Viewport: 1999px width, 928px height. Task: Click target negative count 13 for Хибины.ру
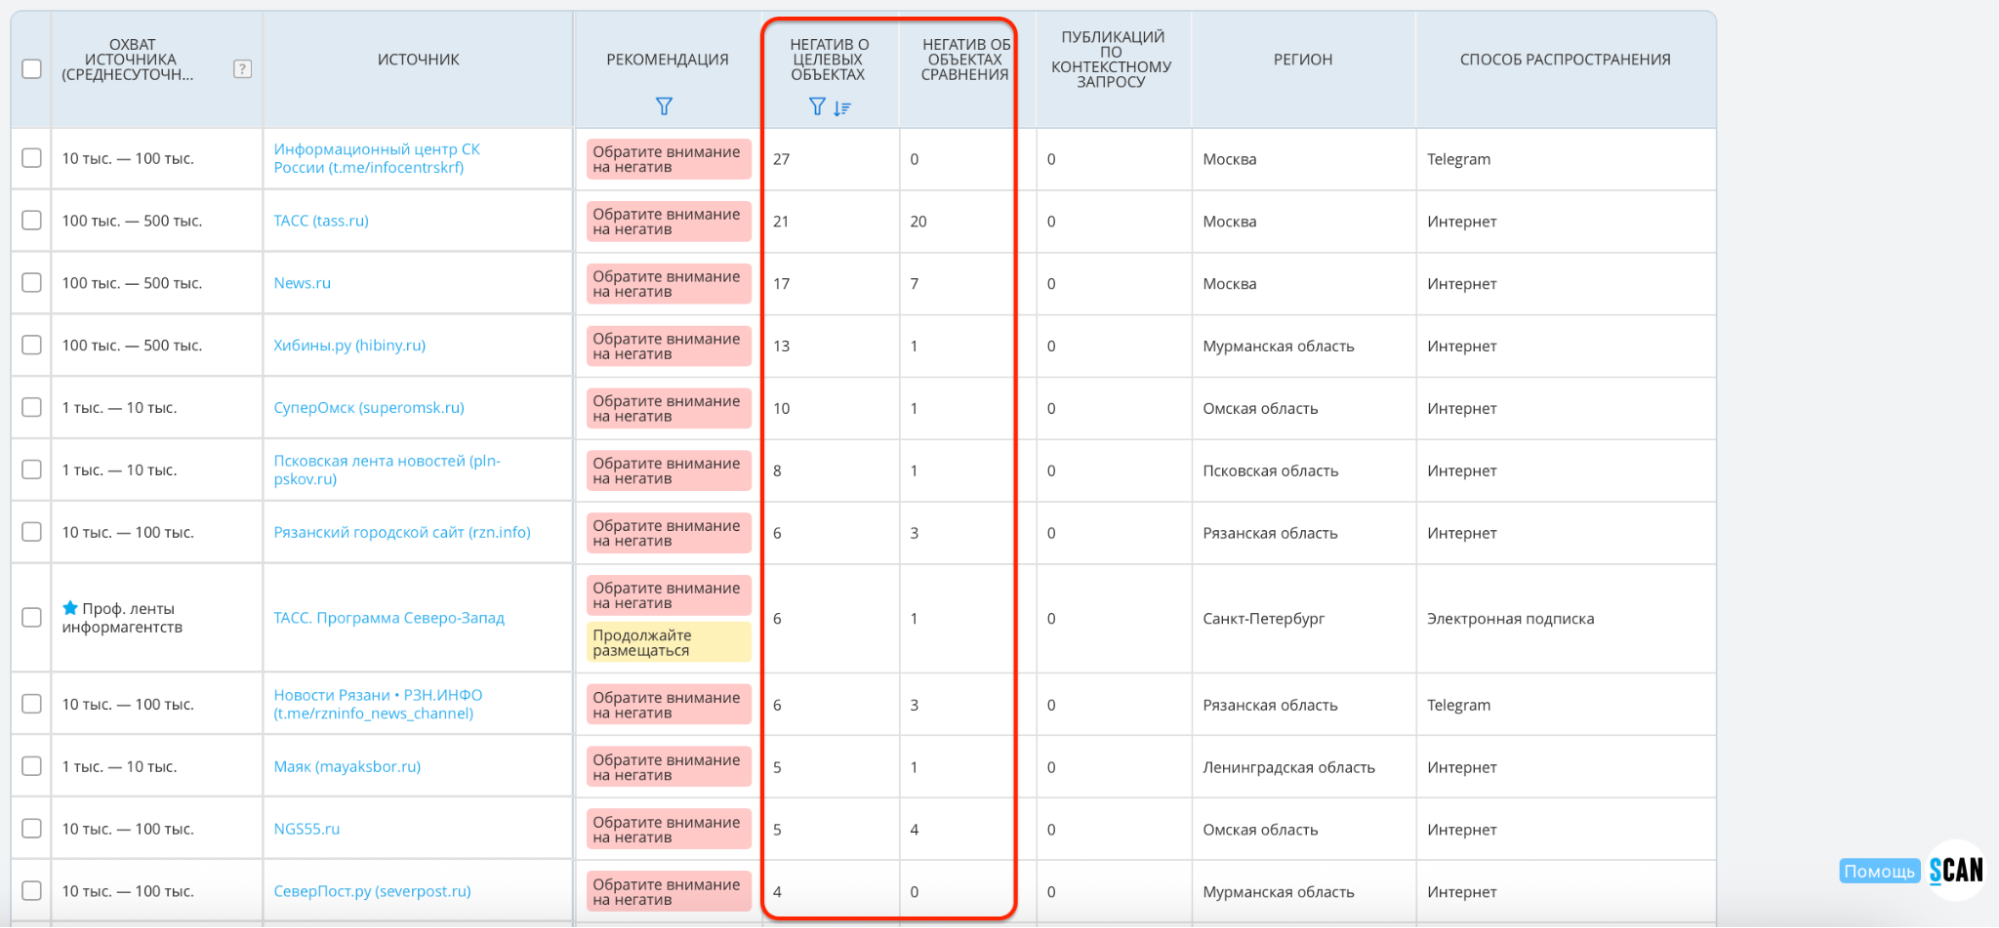click(x=781, y=346)
